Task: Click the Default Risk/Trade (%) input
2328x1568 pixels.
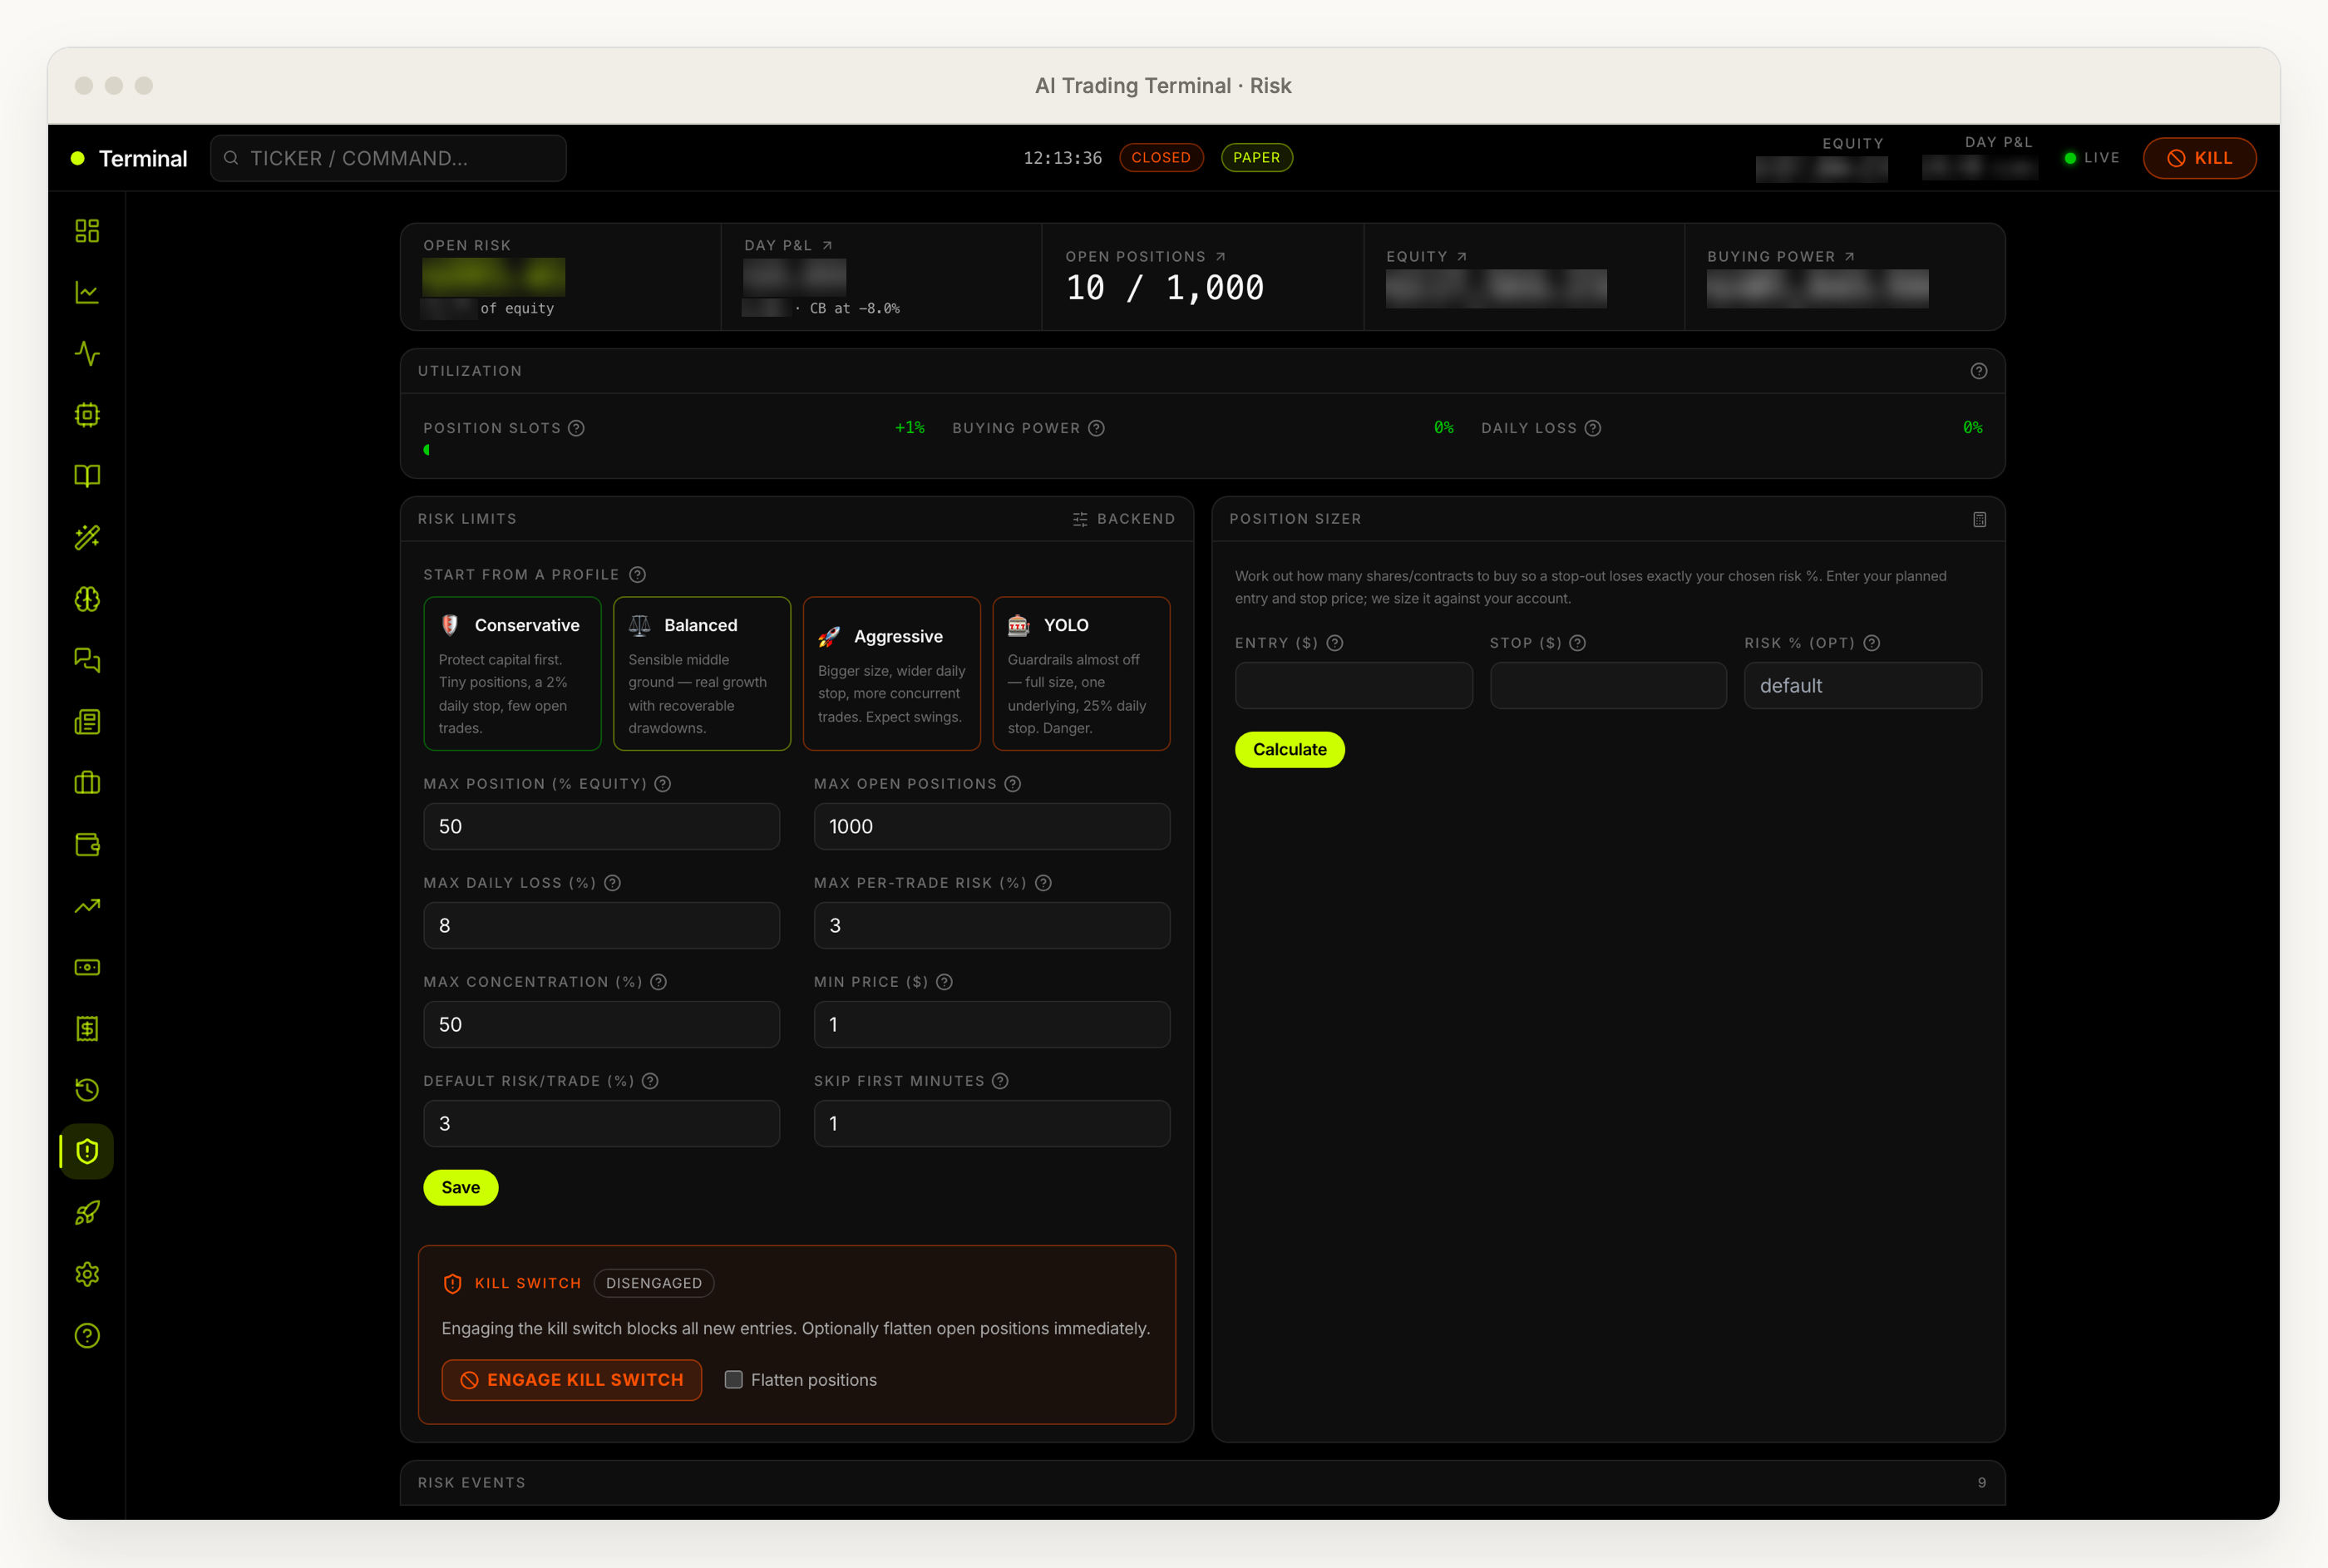Action: click(x=601, y=1124)
